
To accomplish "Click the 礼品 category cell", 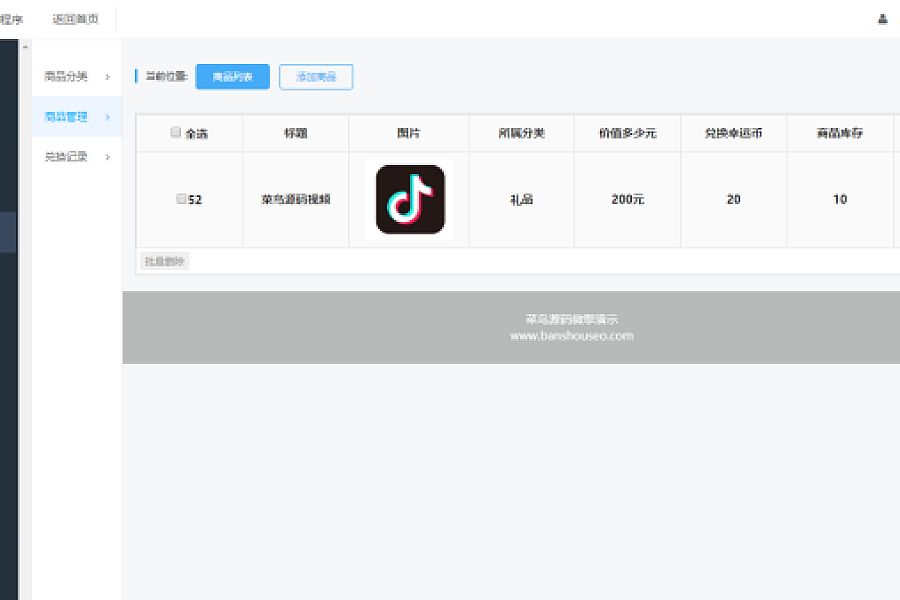I will tap(521, 199).
